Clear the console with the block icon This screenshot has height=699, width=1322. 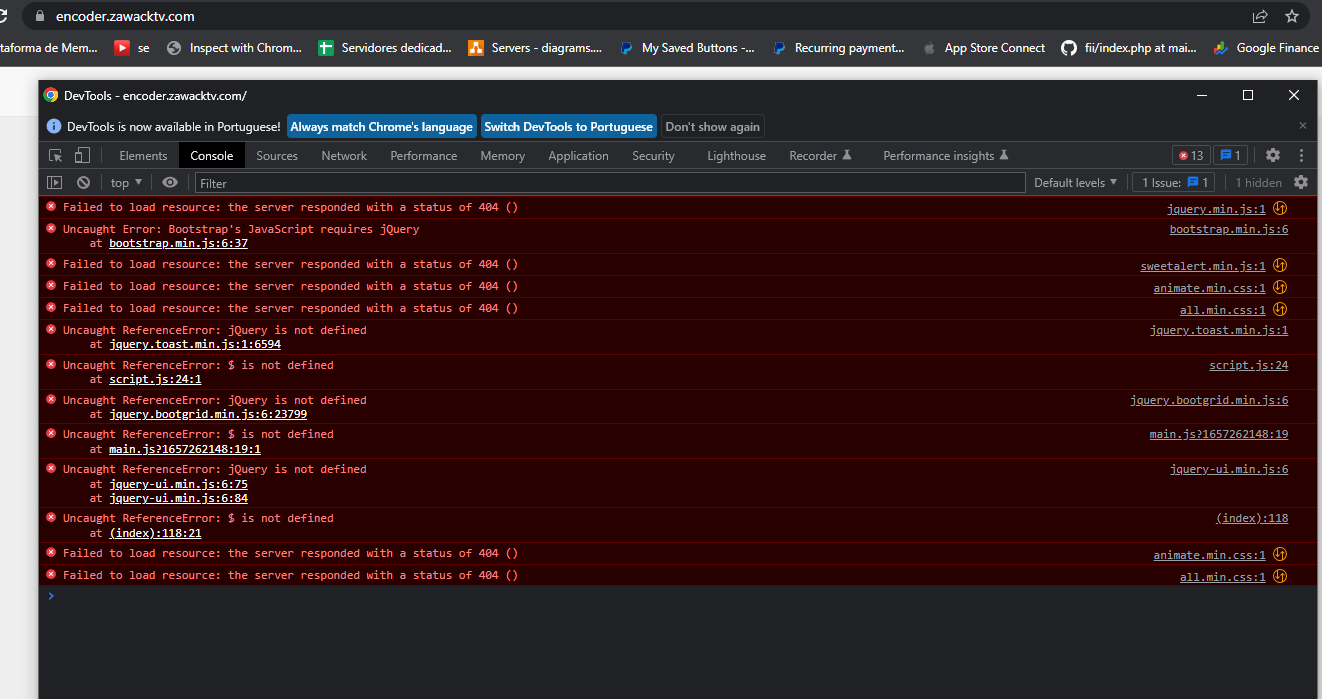(84, 182)
